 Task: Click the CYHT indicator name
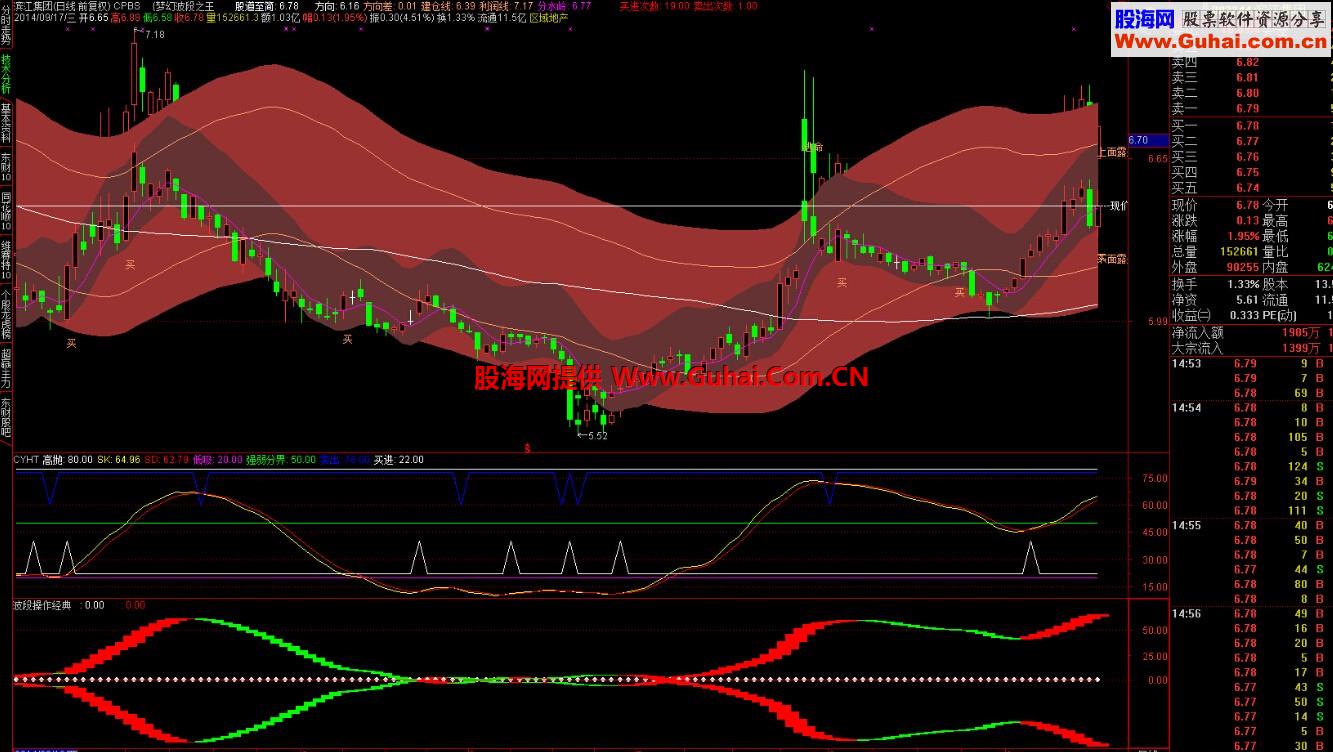pyautogui.click(x=26, y=460)
